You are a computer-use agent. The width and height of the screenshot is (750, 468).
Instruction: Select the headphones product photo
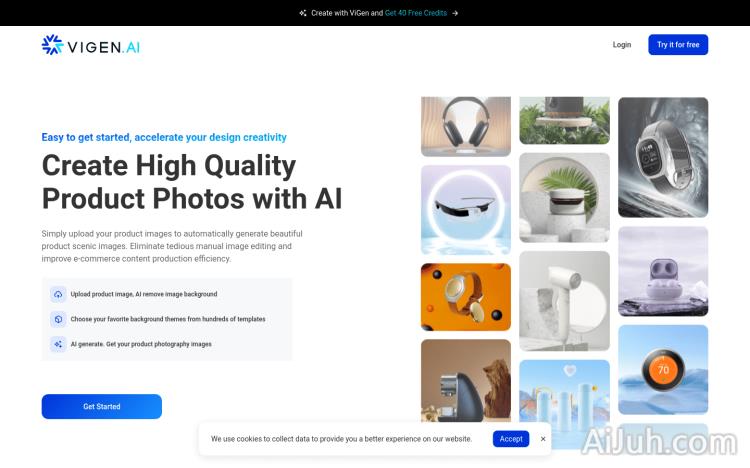466,126
